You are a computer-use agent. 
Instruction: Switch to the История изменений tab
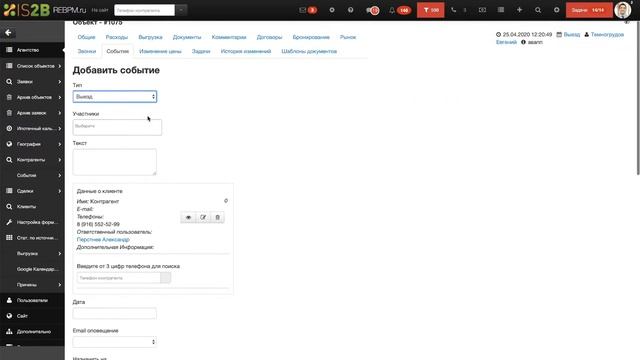click(x=246, y=51)
